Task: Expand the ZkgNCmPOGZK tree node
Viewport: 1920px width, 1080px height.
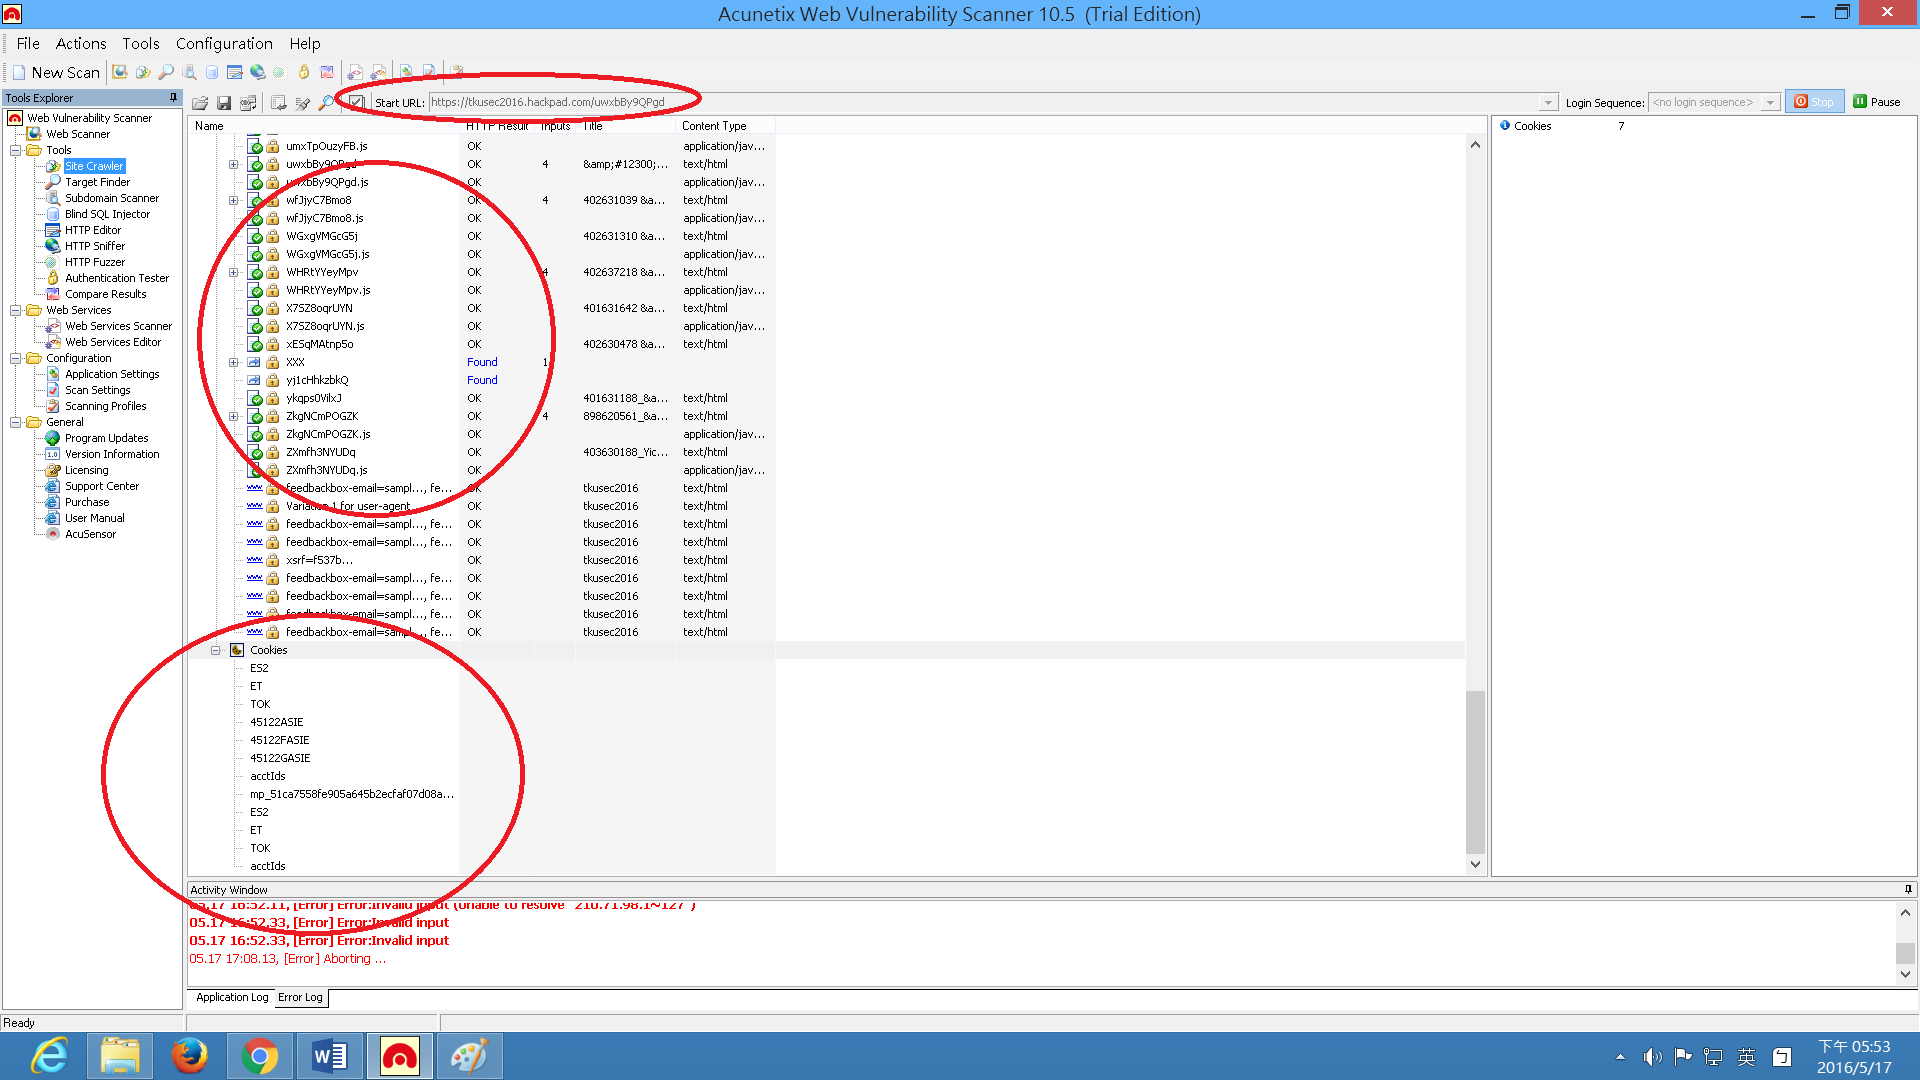Action: pos(233,416)
